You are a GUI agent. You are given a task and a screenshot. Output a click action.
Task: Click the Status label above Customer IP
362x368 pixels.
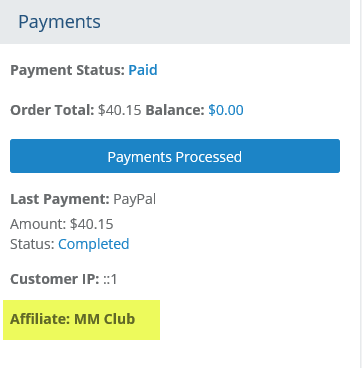pyautogui.click(x=32, y=244)
